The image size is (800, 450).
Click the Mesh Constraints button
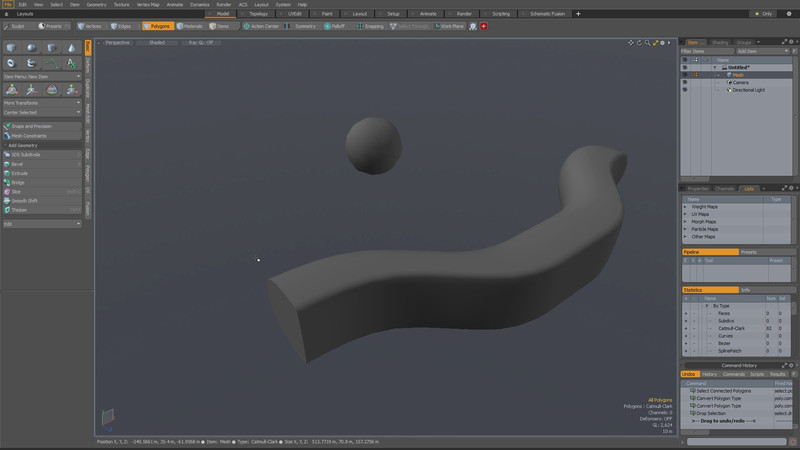[42, 136]
